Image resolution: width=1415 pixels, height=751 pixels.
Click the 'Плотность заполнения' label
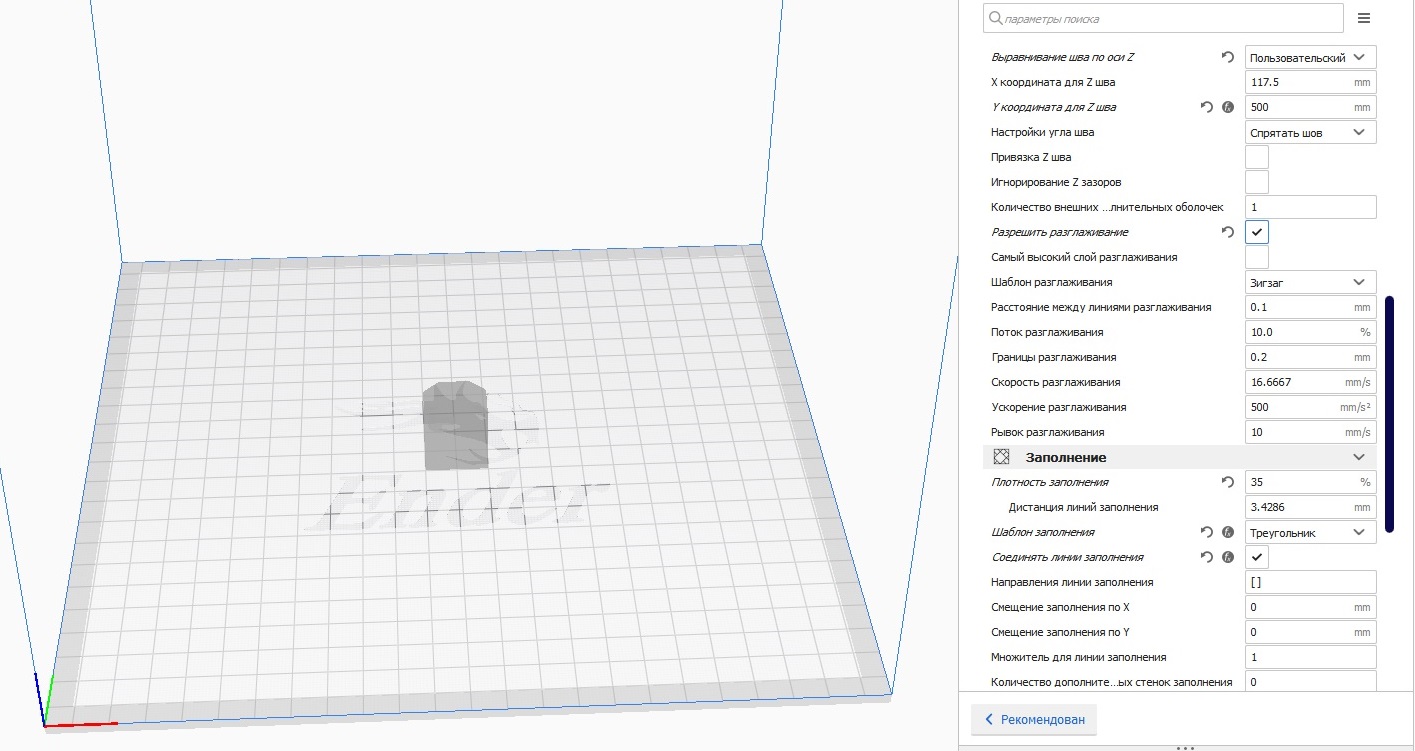pyautogui.click(x=1051, y=482)
